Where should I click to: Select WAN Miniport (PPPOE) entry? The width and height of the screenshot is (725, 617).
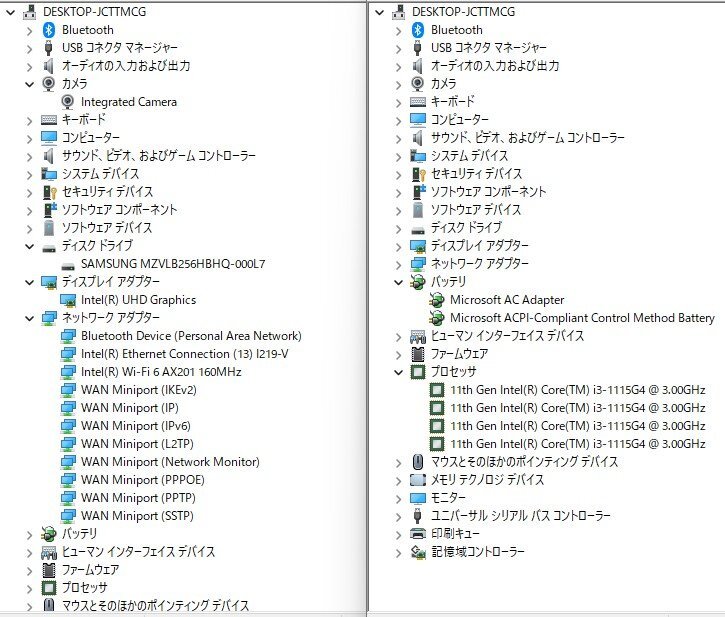tap(142, 480)
